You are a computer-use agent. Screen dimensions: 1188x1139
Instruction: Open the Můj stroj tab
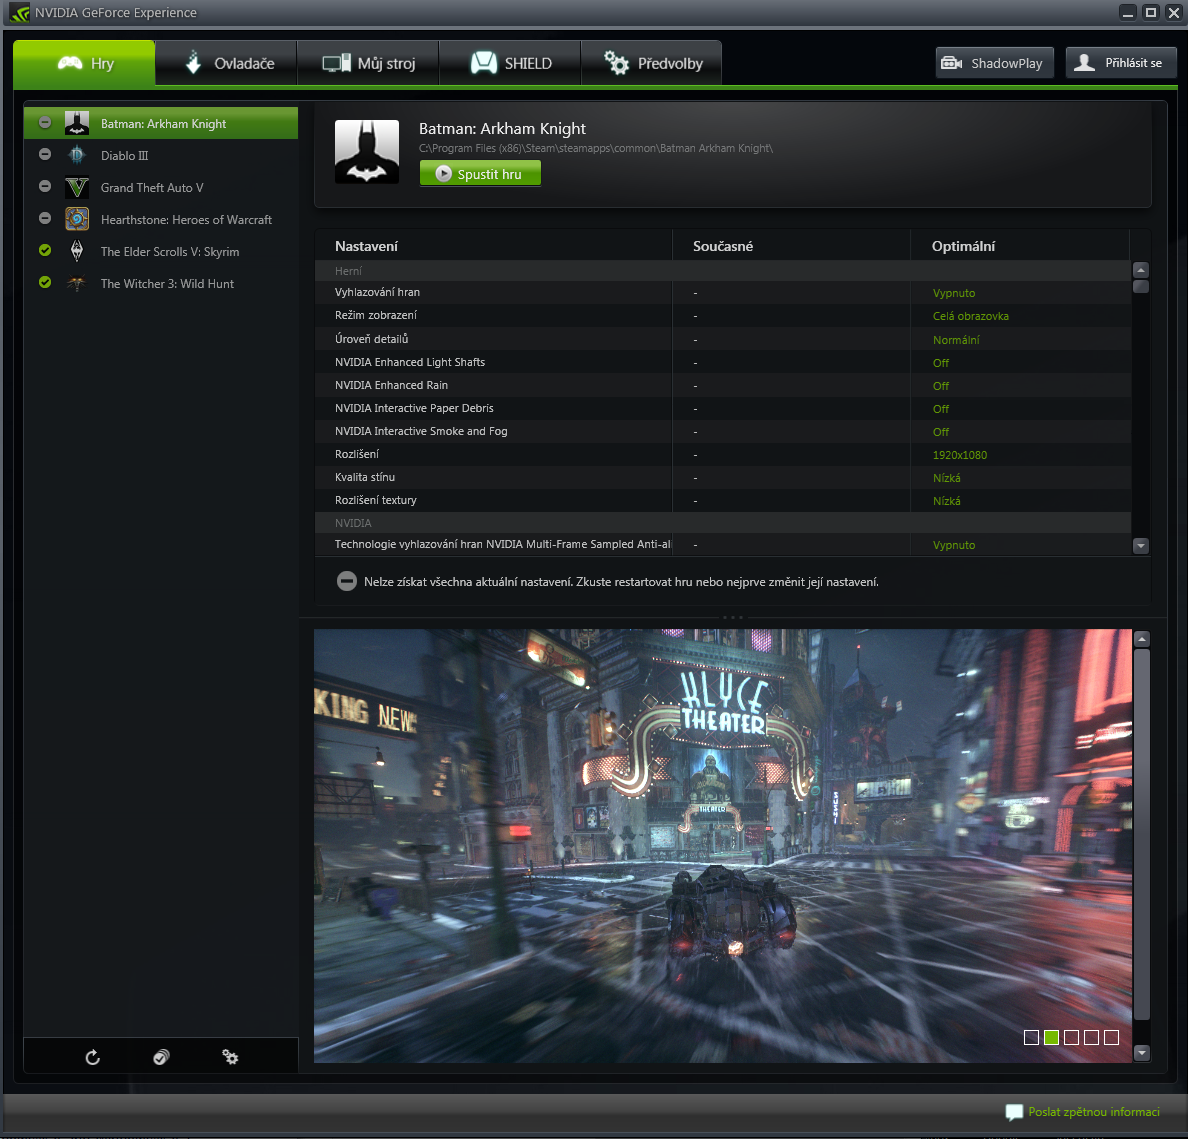point(368,64)
